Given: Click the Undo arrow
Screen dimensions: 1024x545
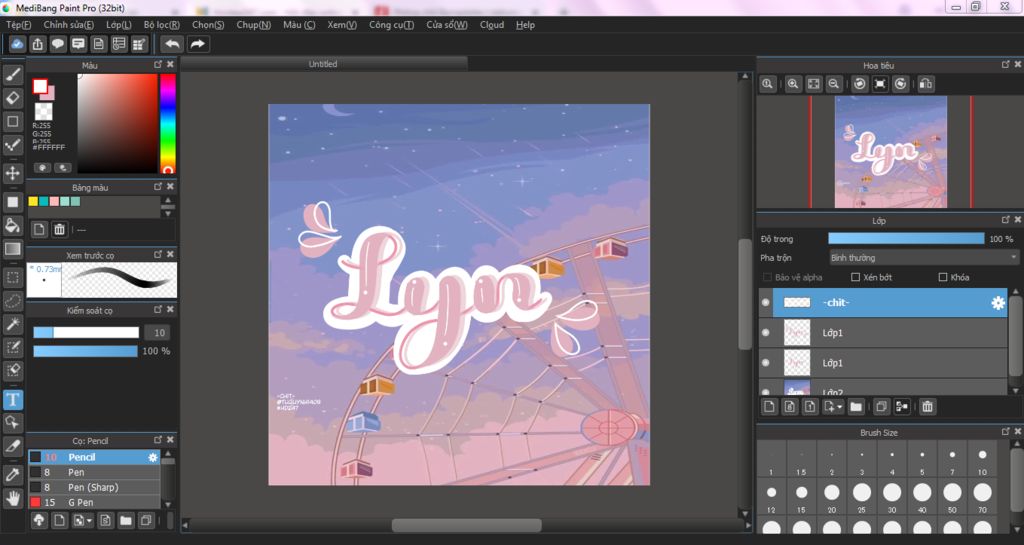Looking at the screenshot, I should click(x=172, y=44).
